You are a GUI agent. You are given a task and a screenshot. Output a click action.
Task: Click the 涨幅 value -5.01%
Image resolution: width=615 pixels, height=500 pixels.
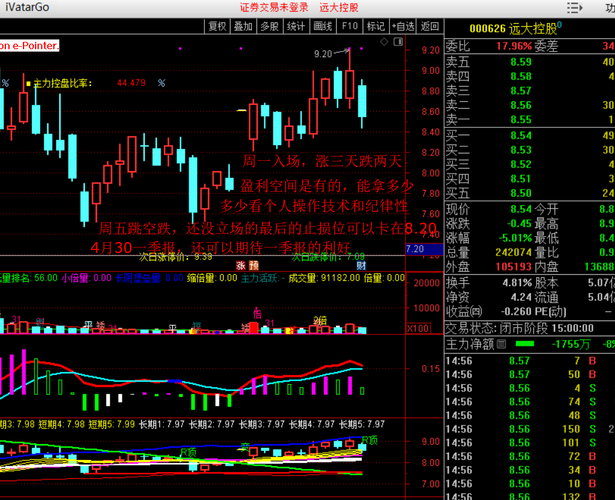[515, 238]
